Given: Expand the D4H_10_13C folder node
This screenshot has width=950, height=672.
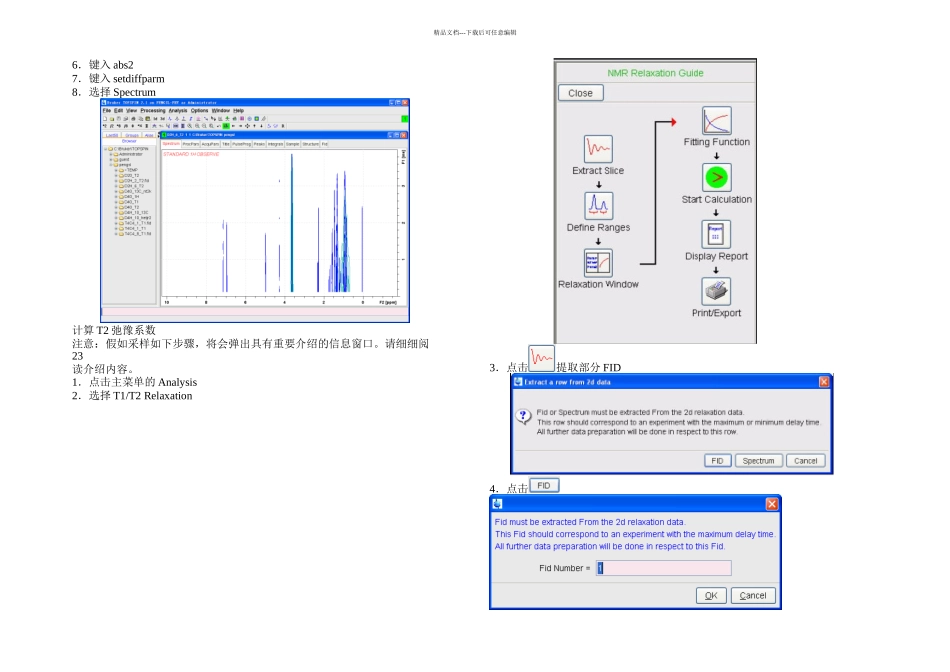Looking at the screenshot, I should (x=116, y=213).
